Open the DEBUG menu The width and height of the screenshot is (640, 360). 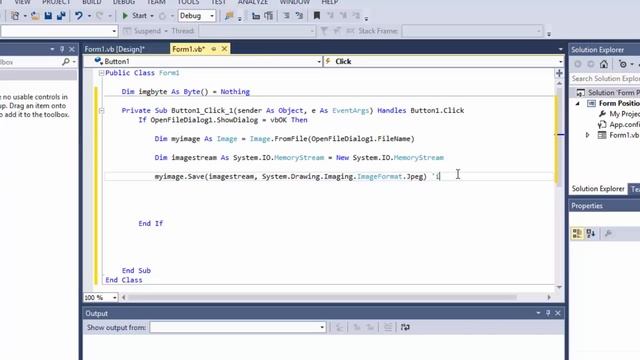(124, 2)
